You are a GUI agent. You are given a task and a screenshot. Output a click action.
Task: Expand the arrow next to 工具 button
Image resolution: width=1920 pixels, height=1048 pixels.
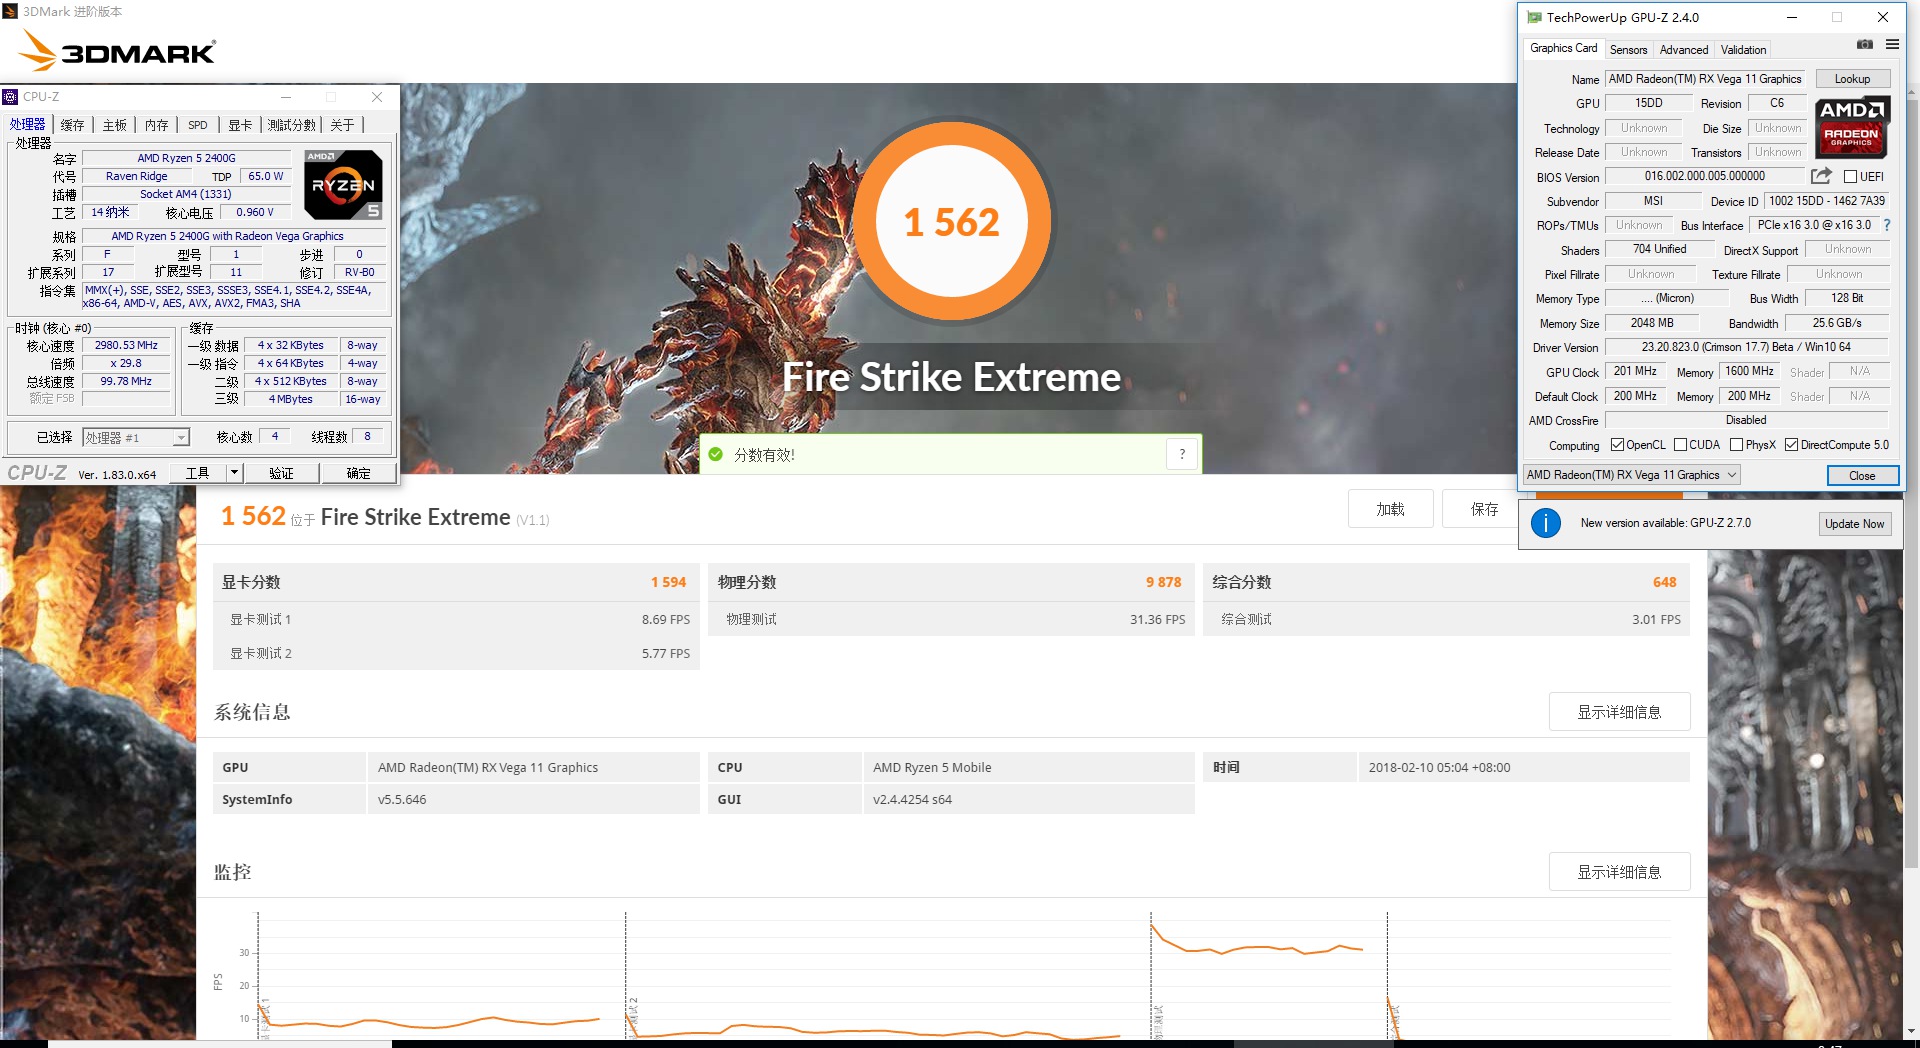coord(234,473)
